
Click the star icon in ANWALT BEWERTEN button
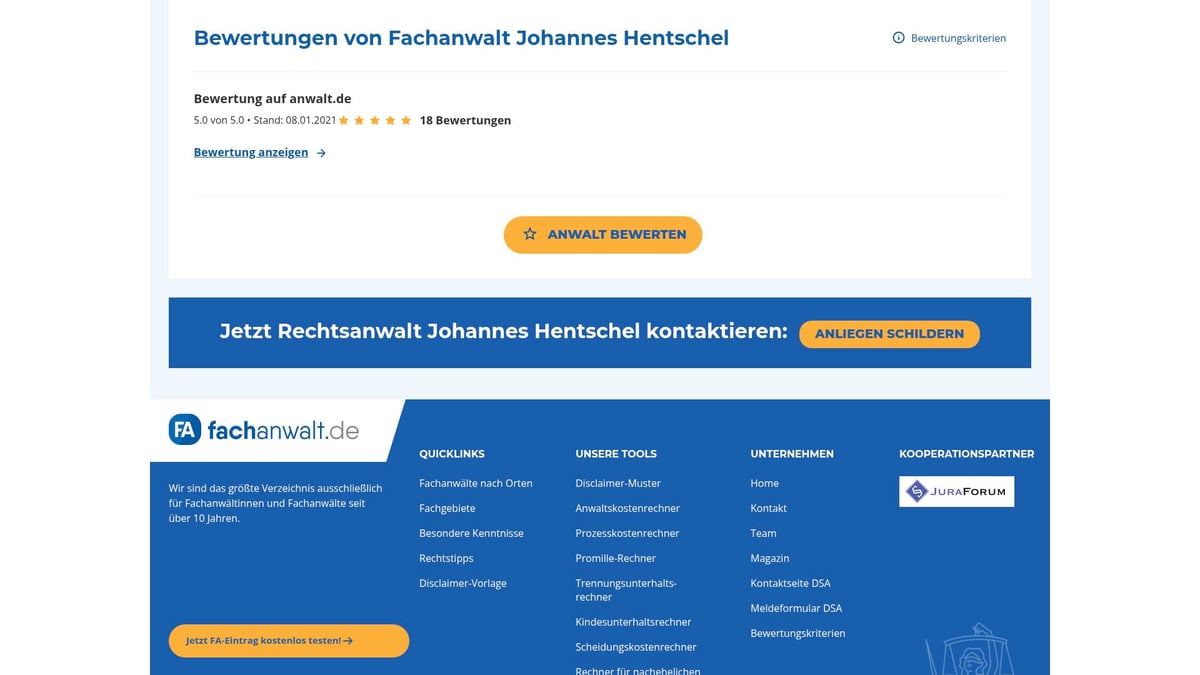pos(529,234)
